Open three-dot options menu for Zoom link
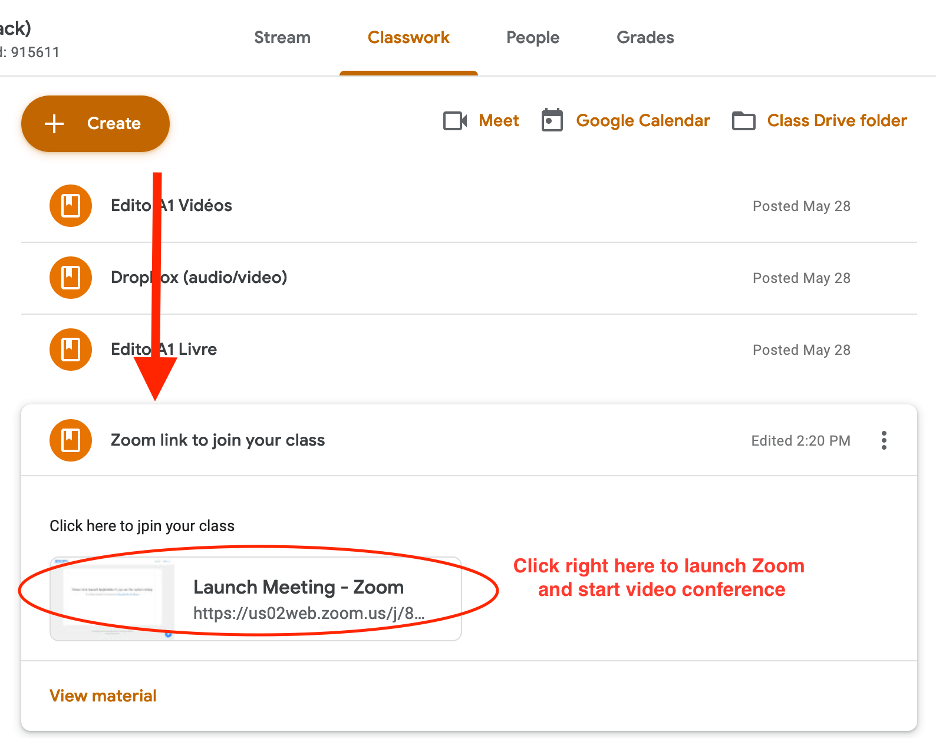This screenshot has width=936, height=738. (883, 440)
